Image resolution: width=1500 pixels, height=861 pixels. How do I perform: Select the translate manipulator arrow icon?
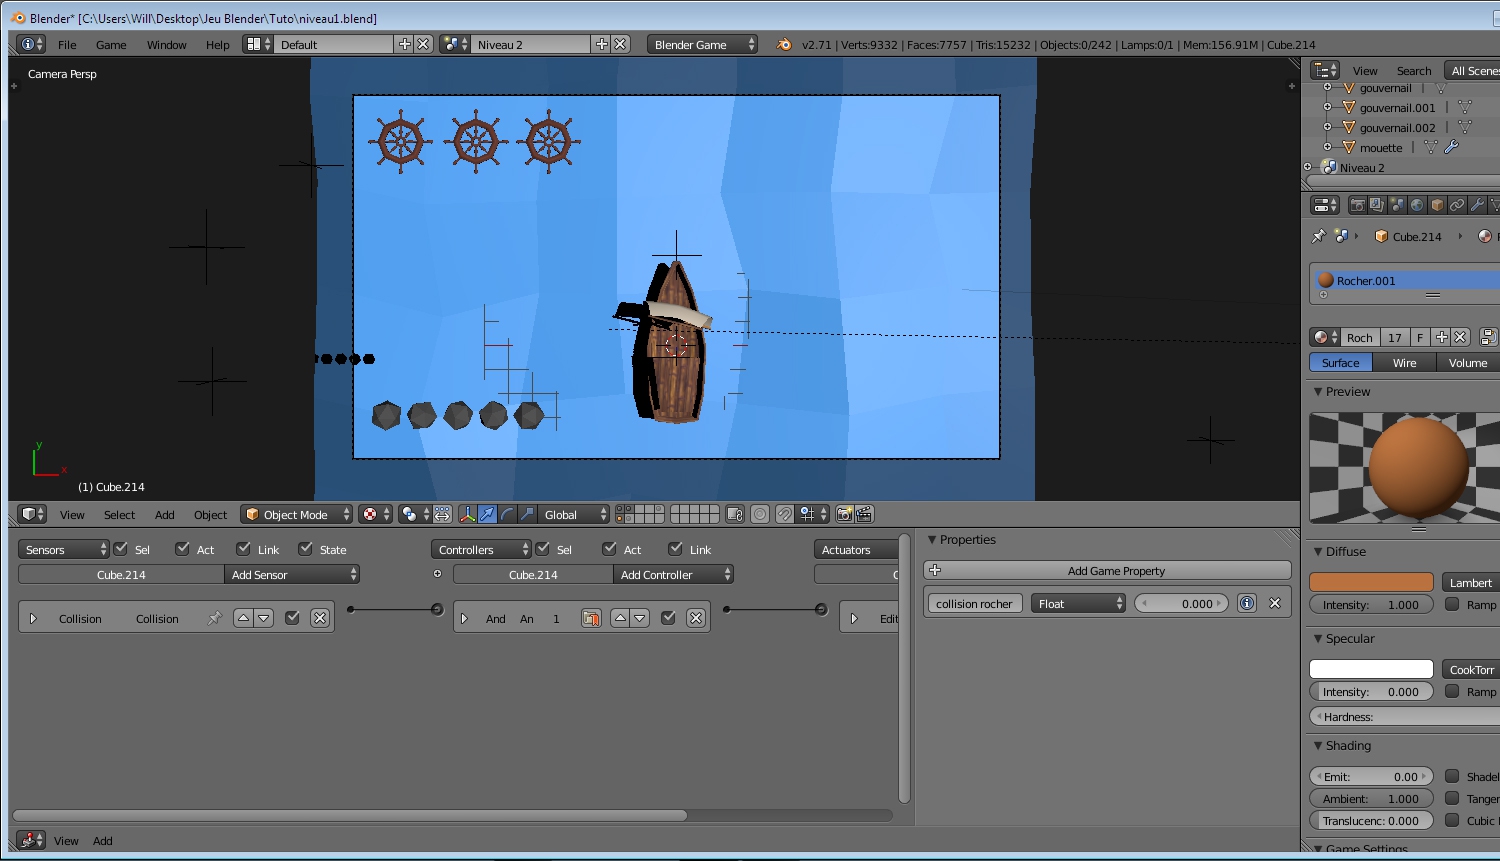point(487,514)
